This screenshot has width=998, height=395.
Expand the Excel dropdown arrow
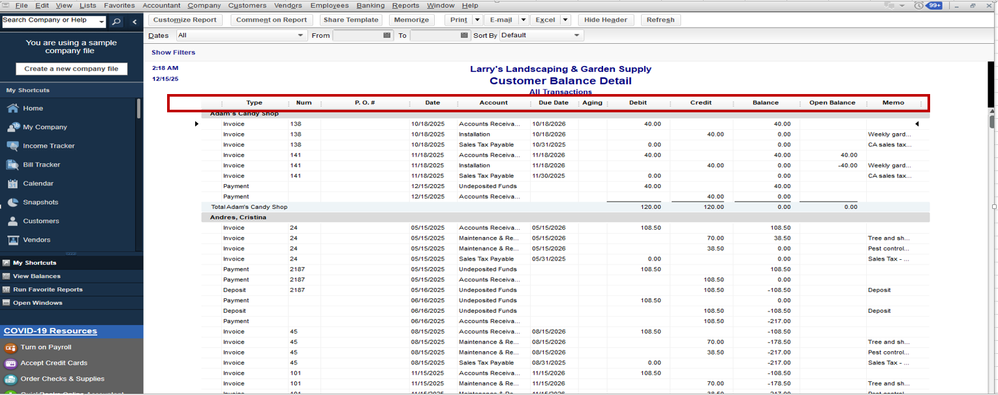565,20
